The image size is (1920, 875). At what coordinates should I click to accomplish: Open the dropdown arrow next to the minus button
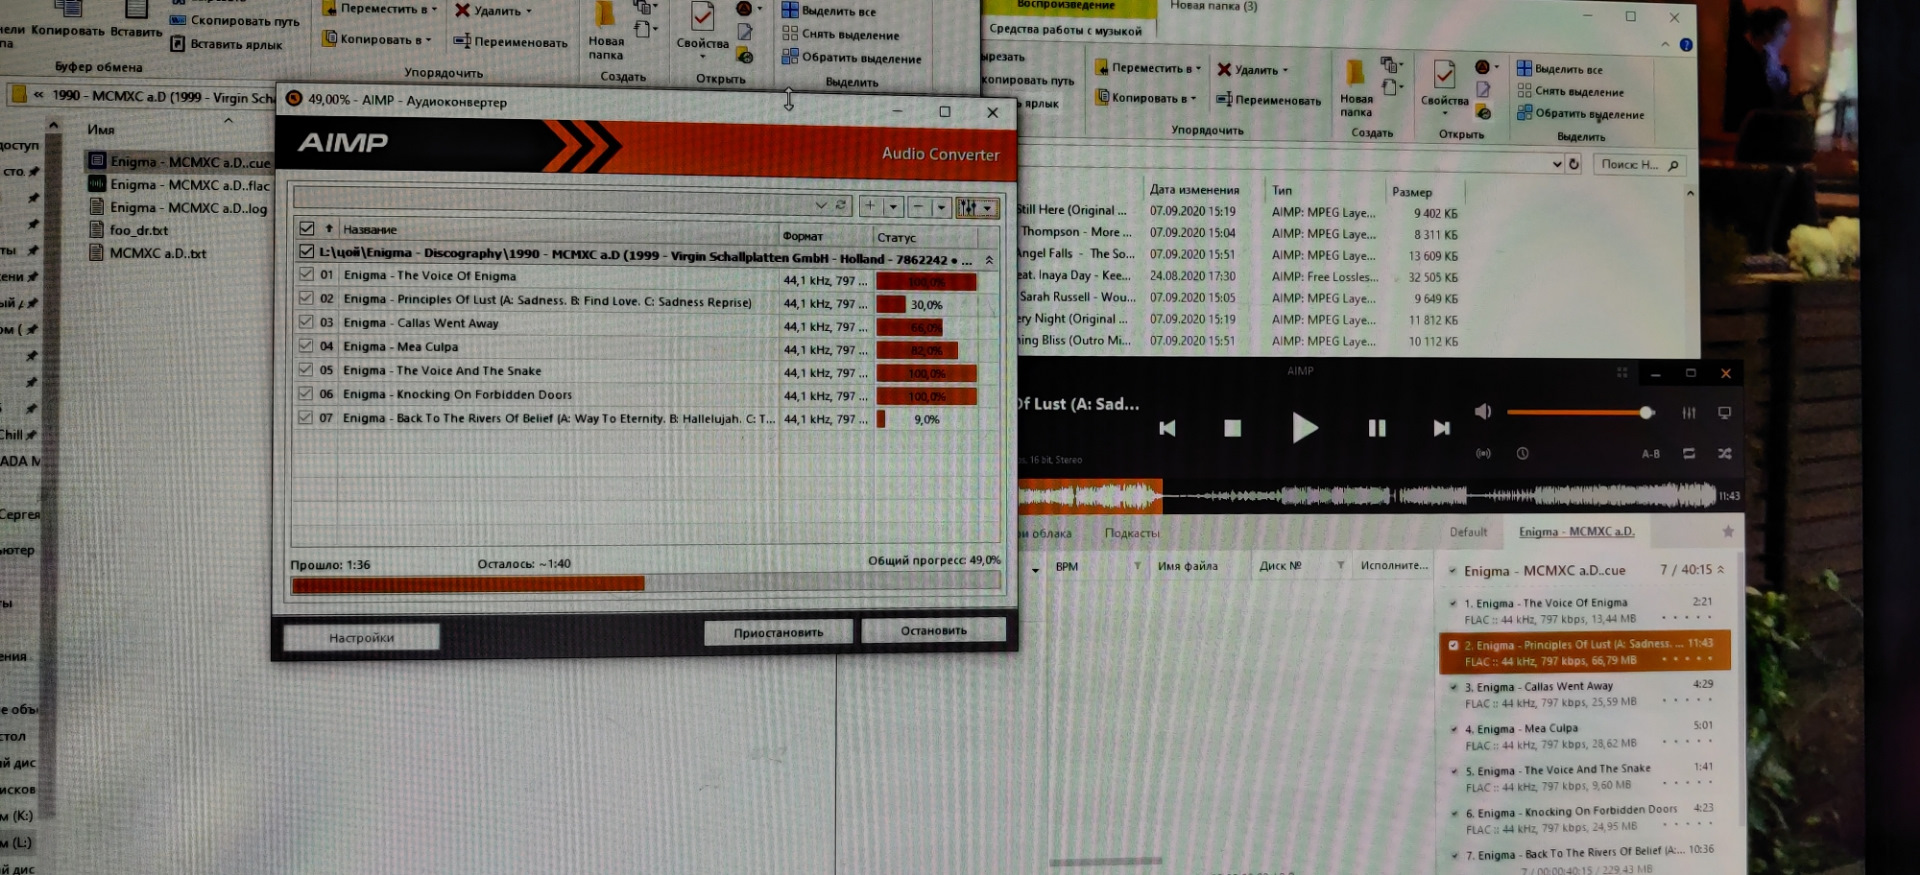click(941, 208)
